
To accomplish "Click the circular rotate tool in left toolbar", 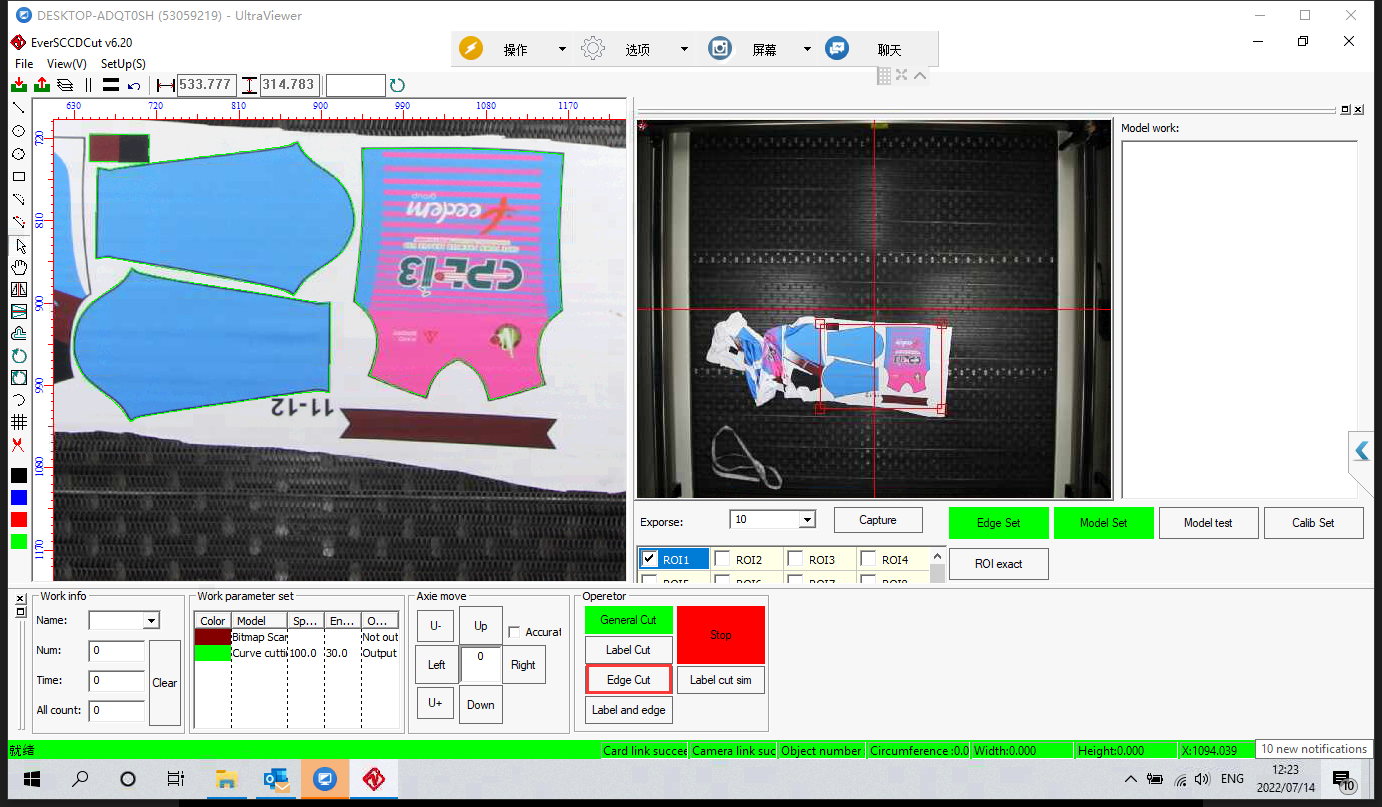I will (x=18, y=355).
